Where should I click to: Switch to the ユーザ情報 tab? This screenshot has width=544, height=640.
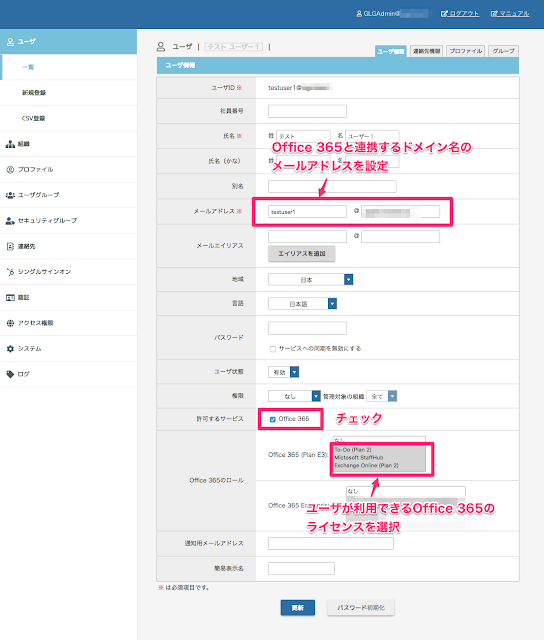point(391,51)
